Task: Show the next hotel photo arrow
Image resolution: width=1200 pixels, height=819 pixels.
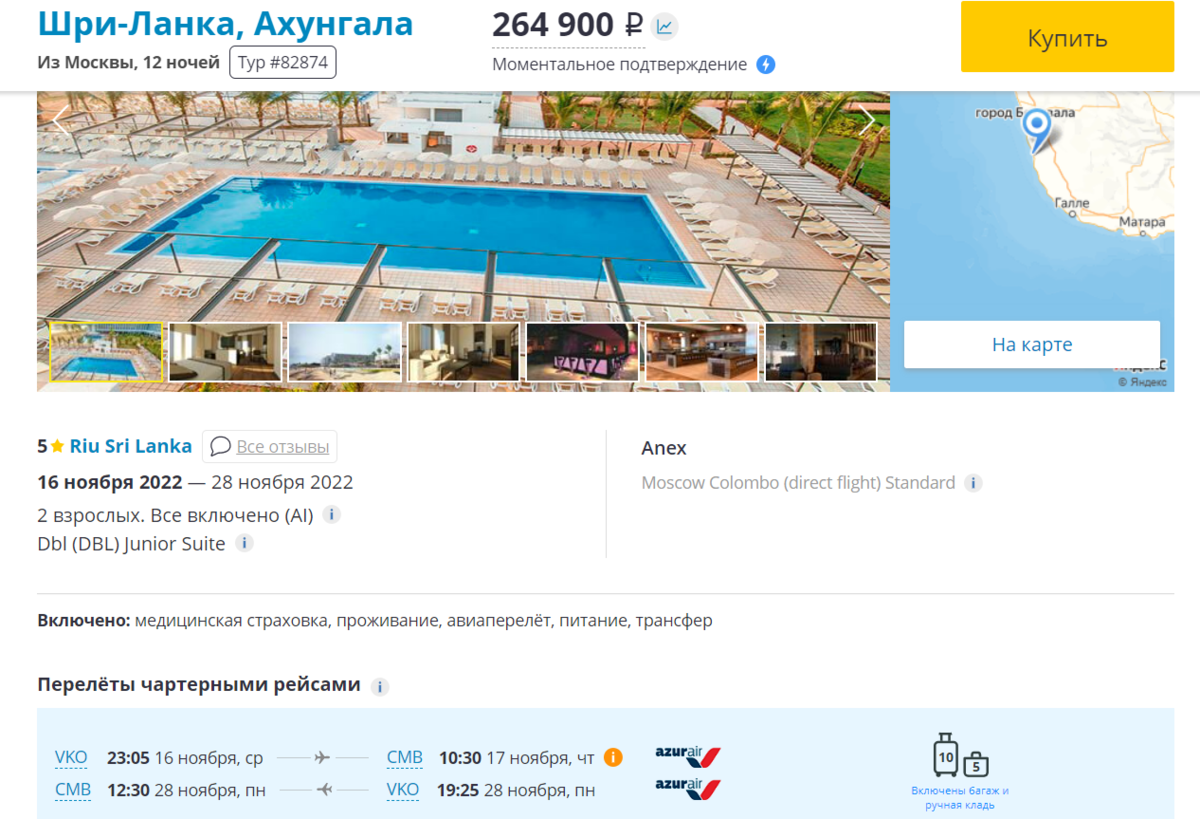Action: pos(867,122)
